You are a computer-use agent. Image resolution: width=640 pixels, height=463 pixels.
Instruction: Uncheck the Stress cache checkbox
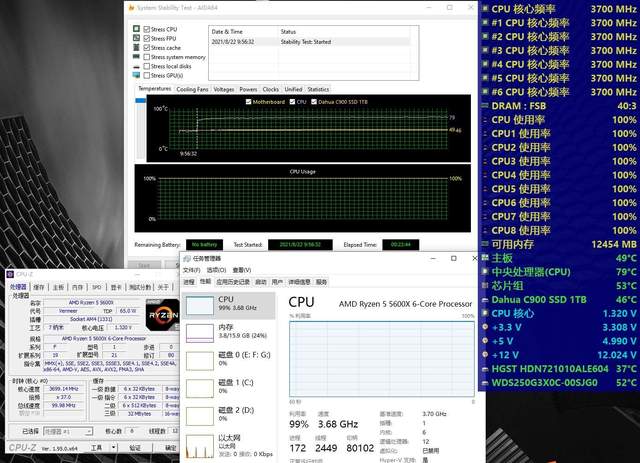[147, 47]
